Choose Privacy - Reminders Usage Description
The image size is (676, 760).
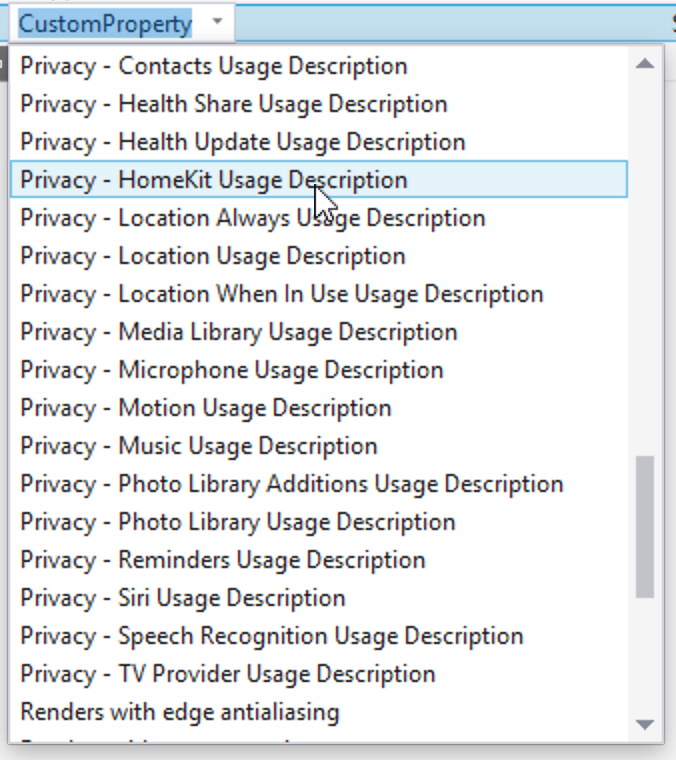(x=223, y=561)
